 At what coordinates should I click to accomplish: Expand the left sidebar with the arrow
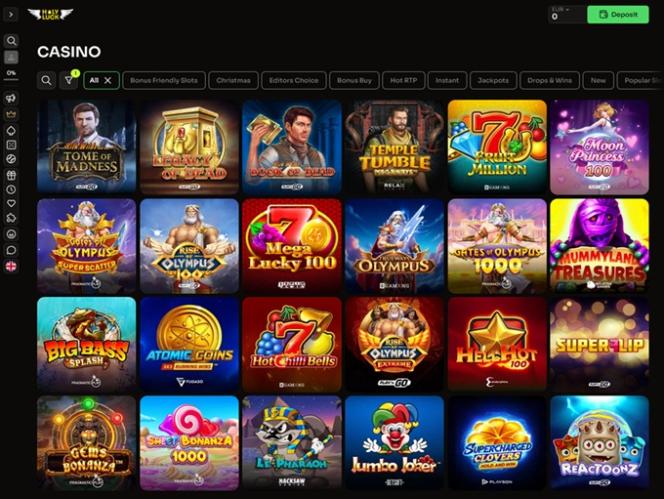(x=11, y=15)
